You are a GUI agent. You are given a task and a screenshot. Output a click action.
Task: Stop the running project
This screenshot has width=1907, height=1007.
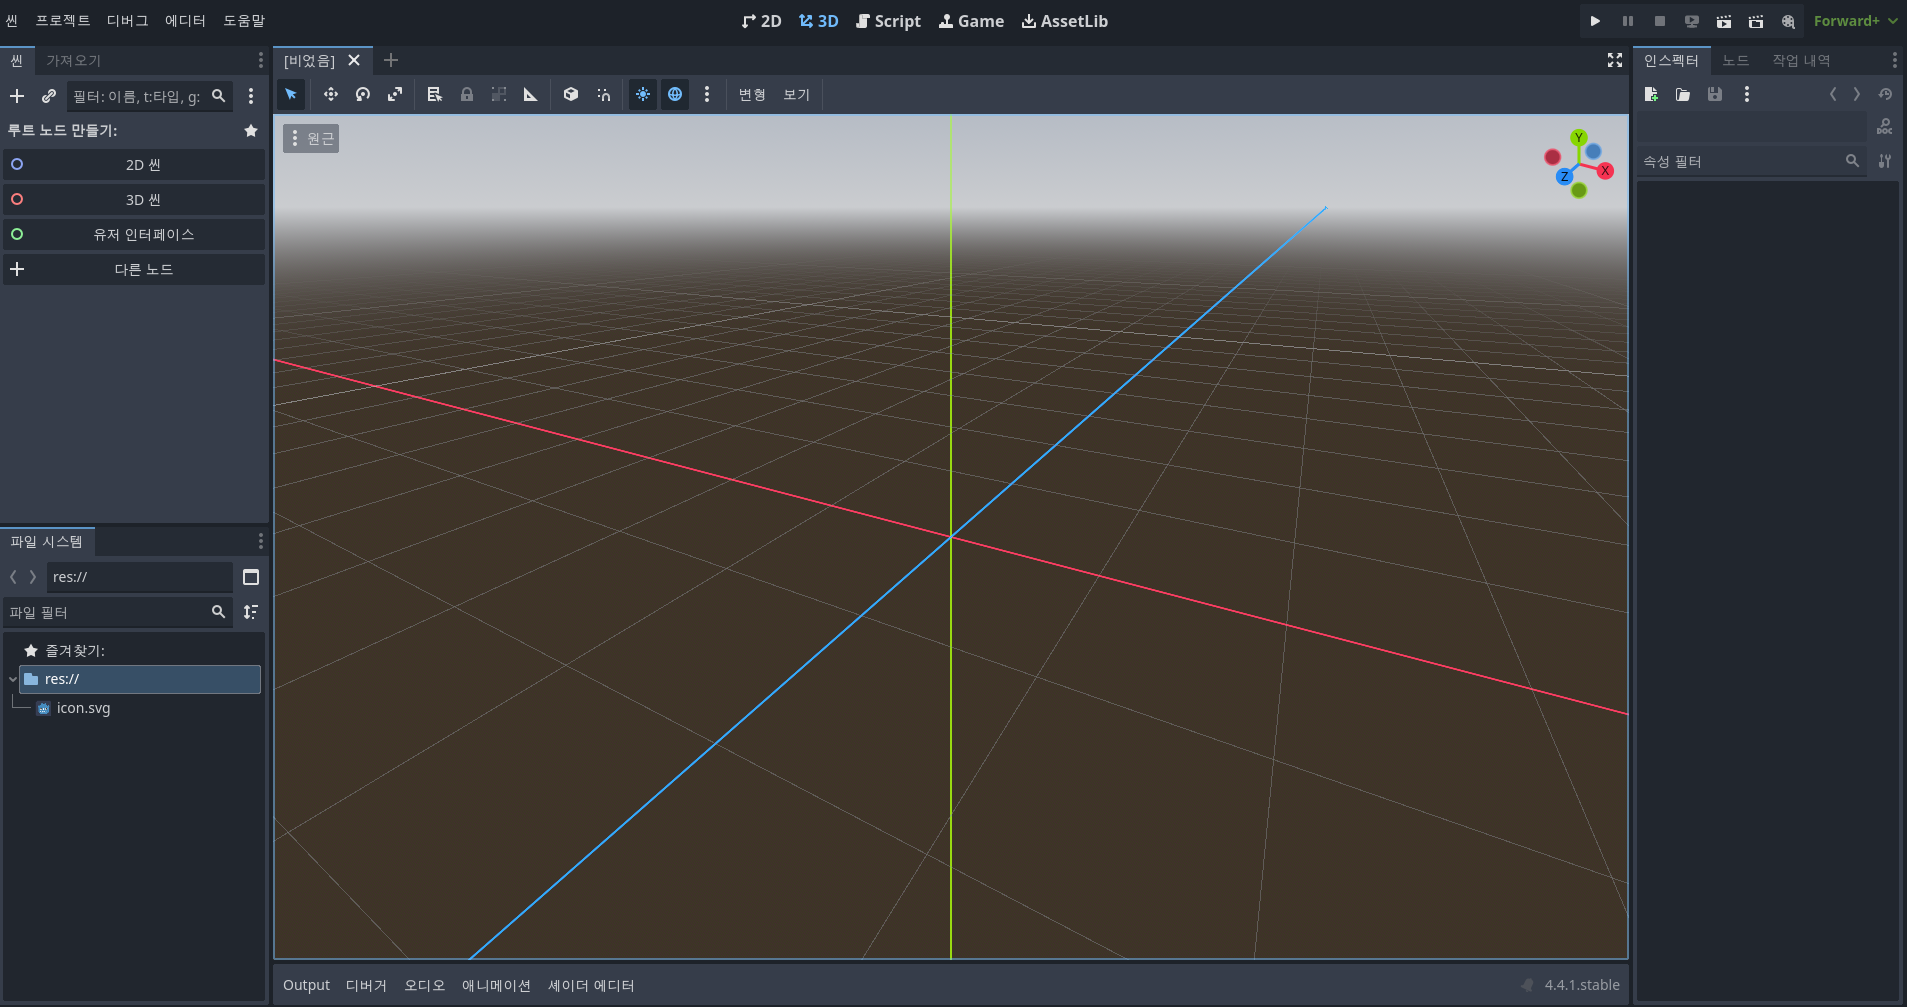[1659, 21]
